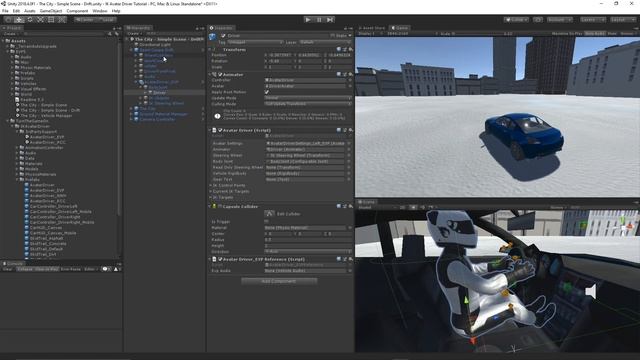
Task: Click the Project search by type icon
Action: point(110,34)
